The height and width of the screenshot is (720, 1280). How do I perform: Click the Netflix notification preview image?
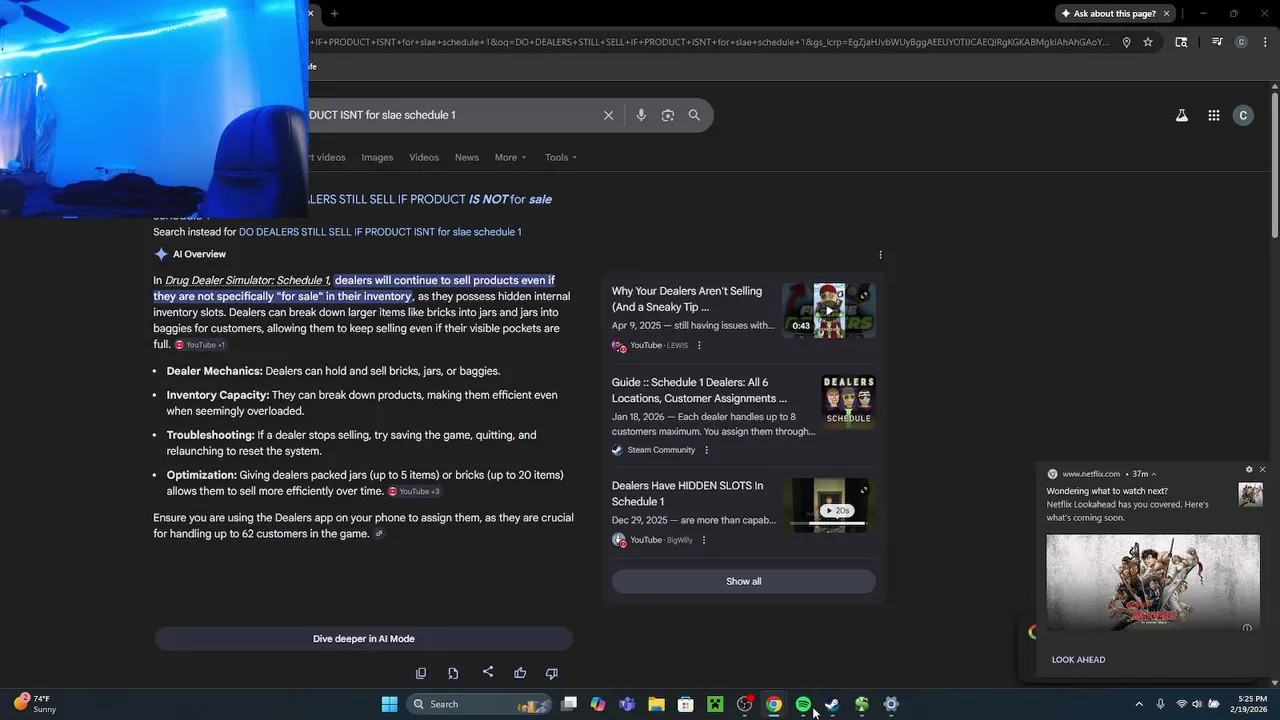1153,582
